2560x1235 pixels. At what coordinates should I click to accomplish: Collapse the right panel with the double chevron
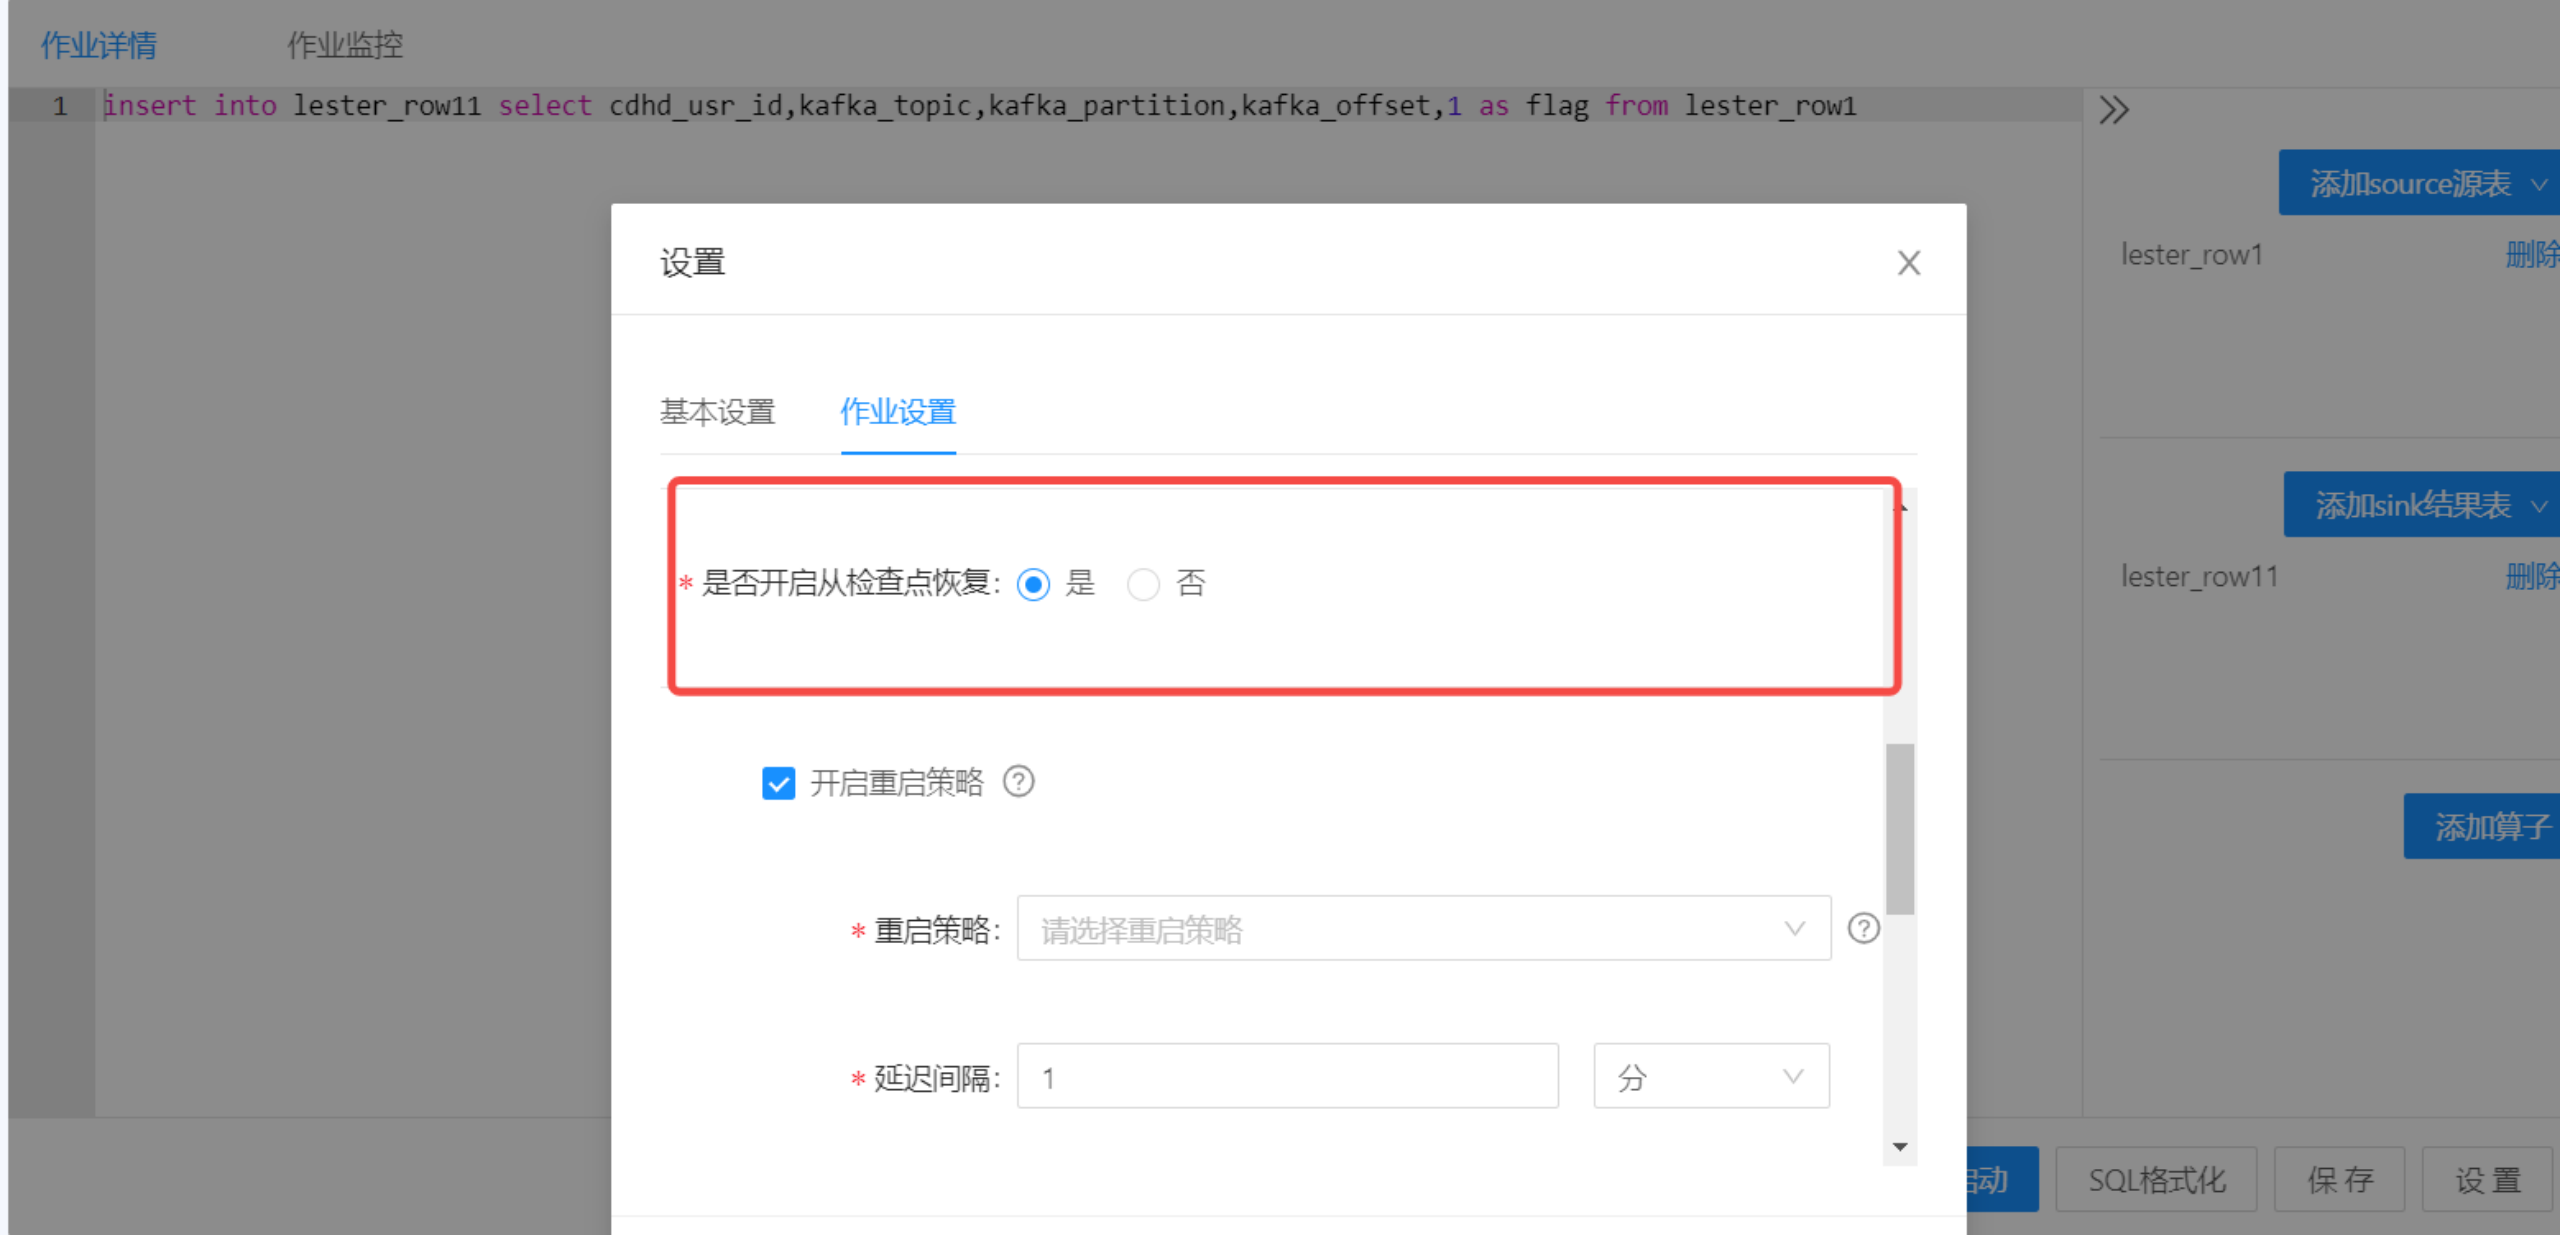(2113, 109)
